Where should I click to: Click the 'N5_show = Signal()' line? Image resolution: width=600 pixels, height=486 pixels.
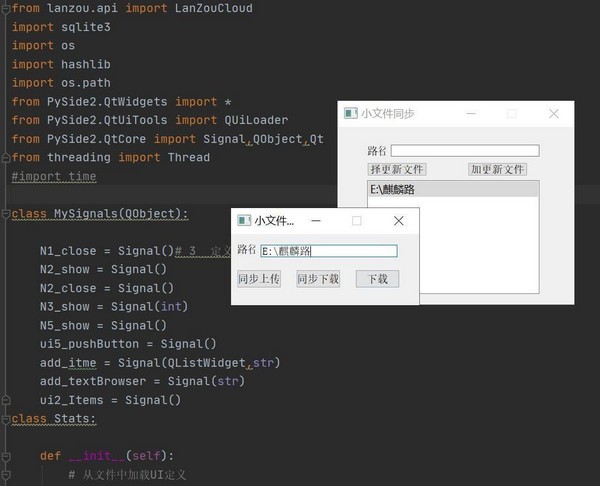coord(103,326)
